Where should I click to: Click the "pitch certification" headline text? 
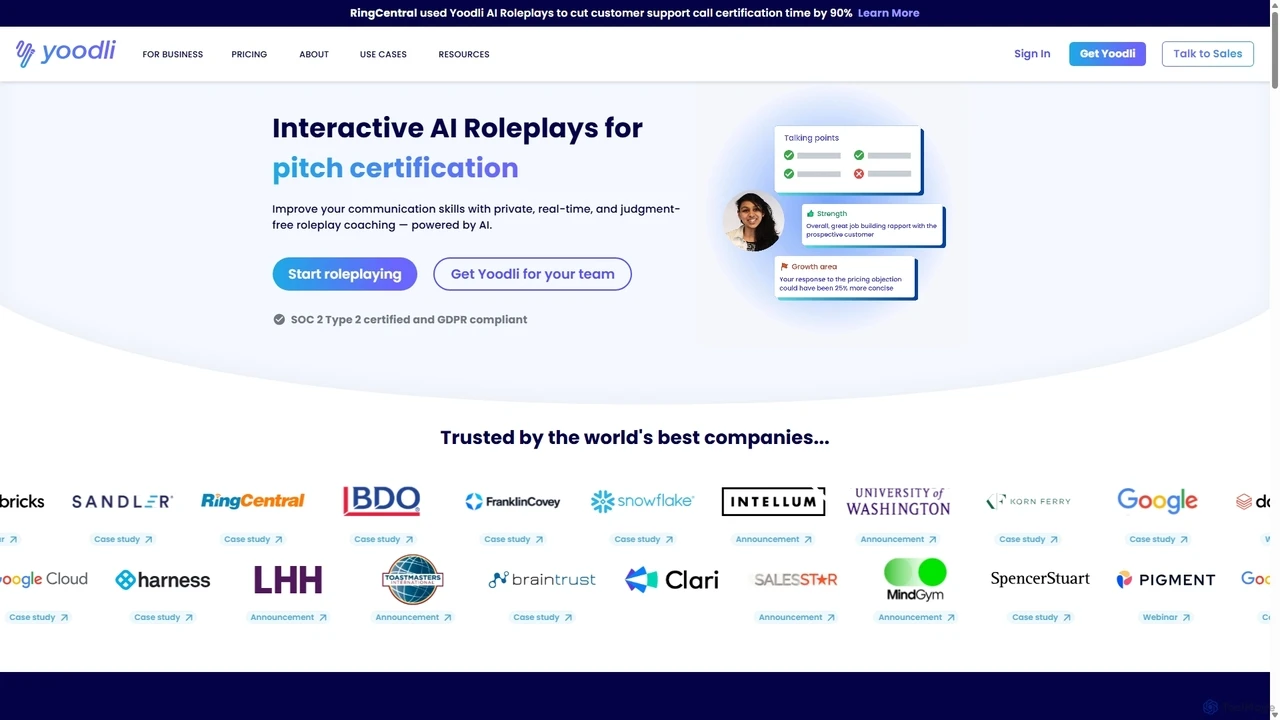tap(395, 168)
